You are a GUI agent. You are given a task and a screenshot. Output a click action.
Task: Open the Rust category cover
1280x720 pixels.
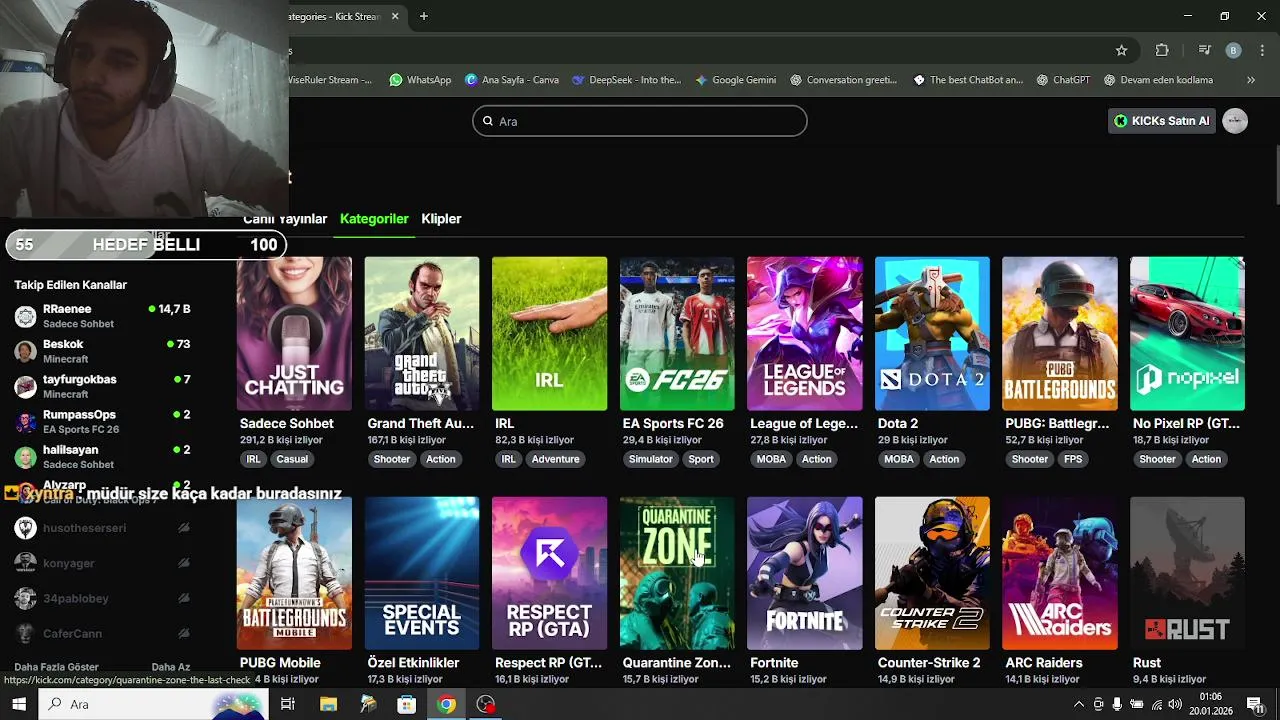tap(1187, 573)
